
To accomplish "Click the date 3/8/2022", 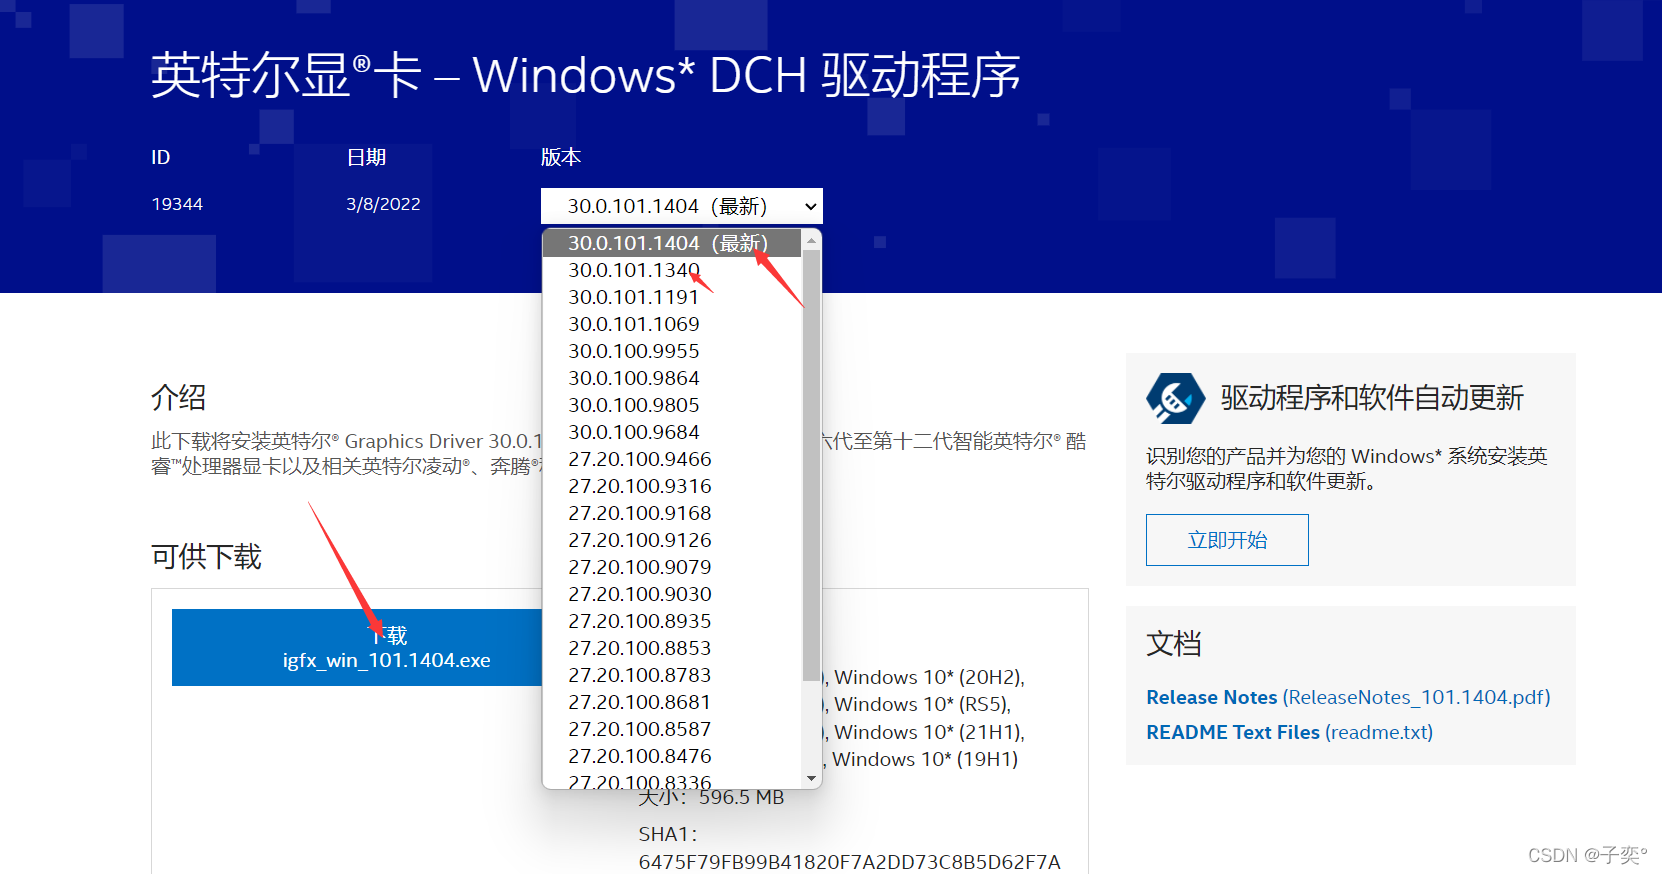I will (383, 204).
